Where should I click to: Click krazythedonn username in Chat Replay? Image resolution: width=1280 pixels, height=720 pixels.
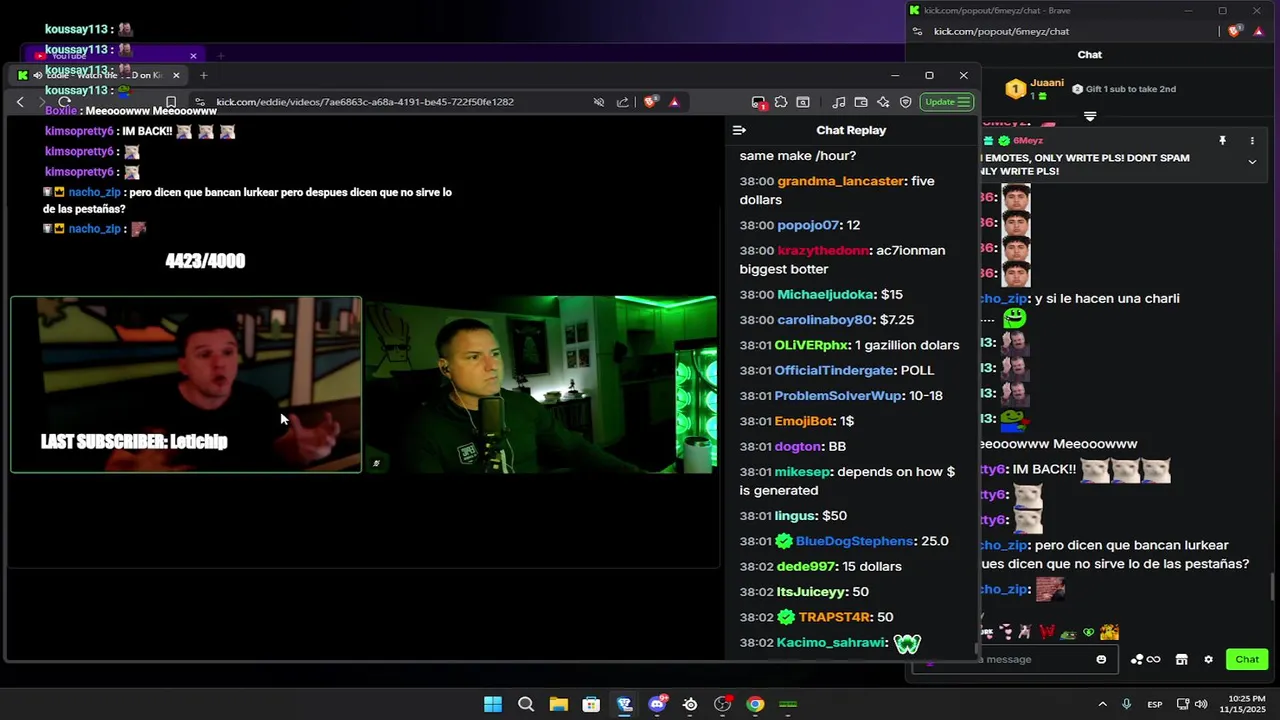823,250
